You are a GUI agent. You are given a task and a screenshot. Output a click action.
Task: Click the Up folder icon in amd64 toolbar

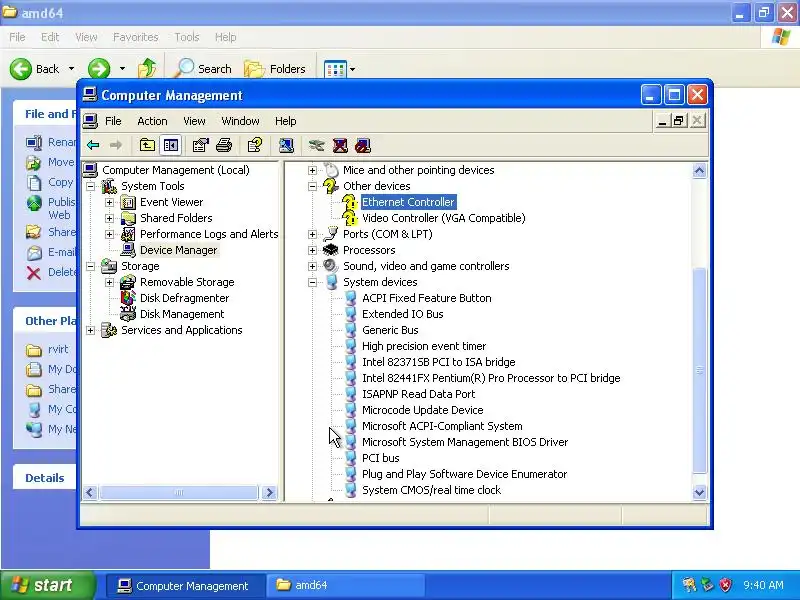(147, 68)
